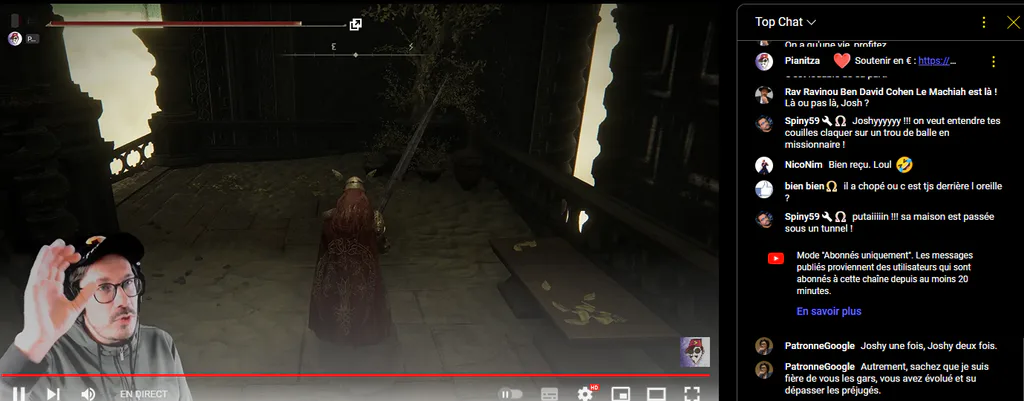Toggle the autoplay switch
This screenshot has height=401, width=1024.
pos(509,394)
